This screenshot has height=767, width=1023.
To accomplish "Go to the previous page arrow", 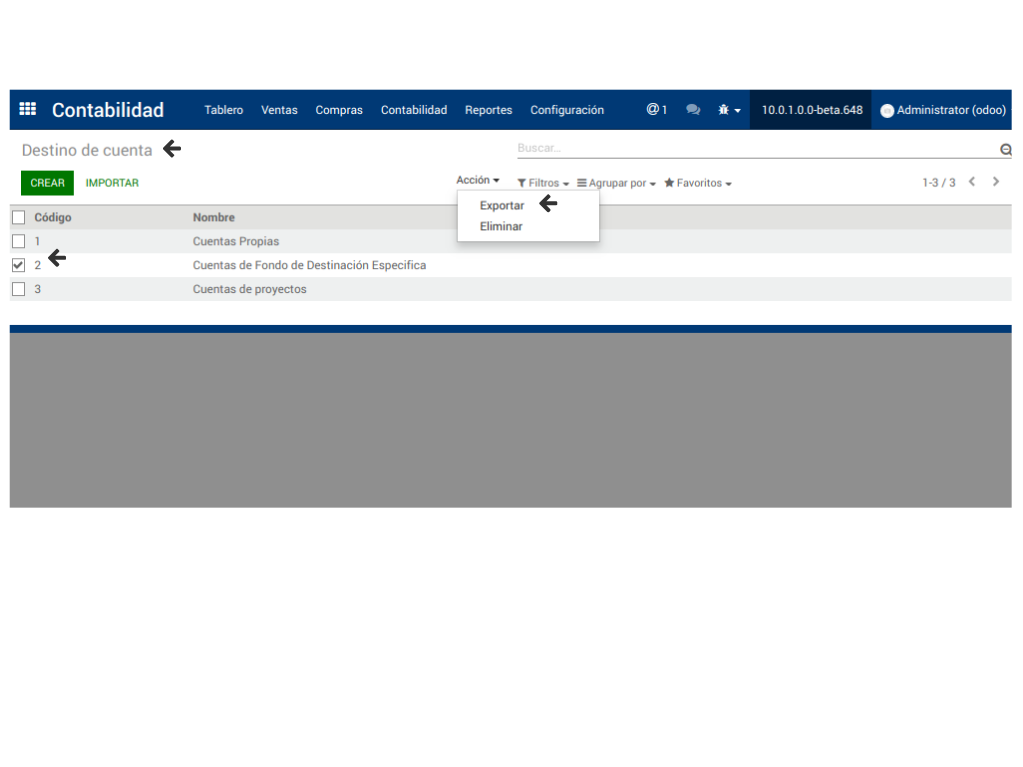I will click(x=972, y=182).
